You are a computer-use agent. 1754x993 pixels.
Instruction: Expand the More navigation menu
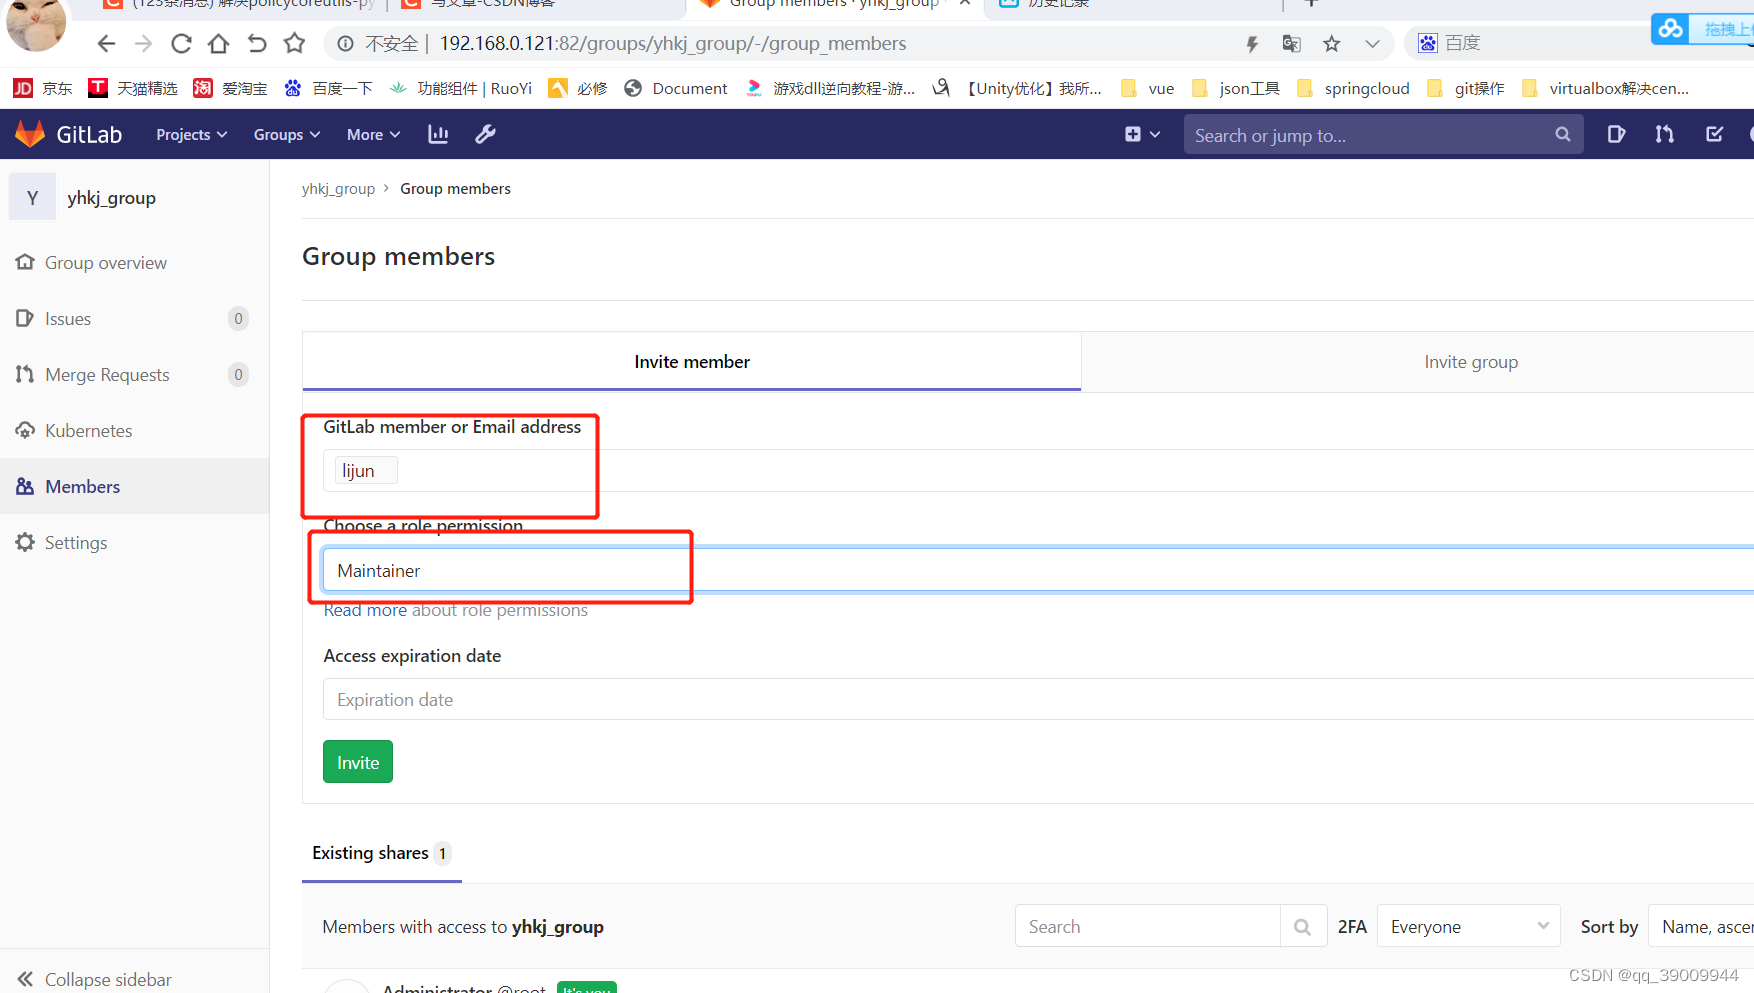(373, 134)
